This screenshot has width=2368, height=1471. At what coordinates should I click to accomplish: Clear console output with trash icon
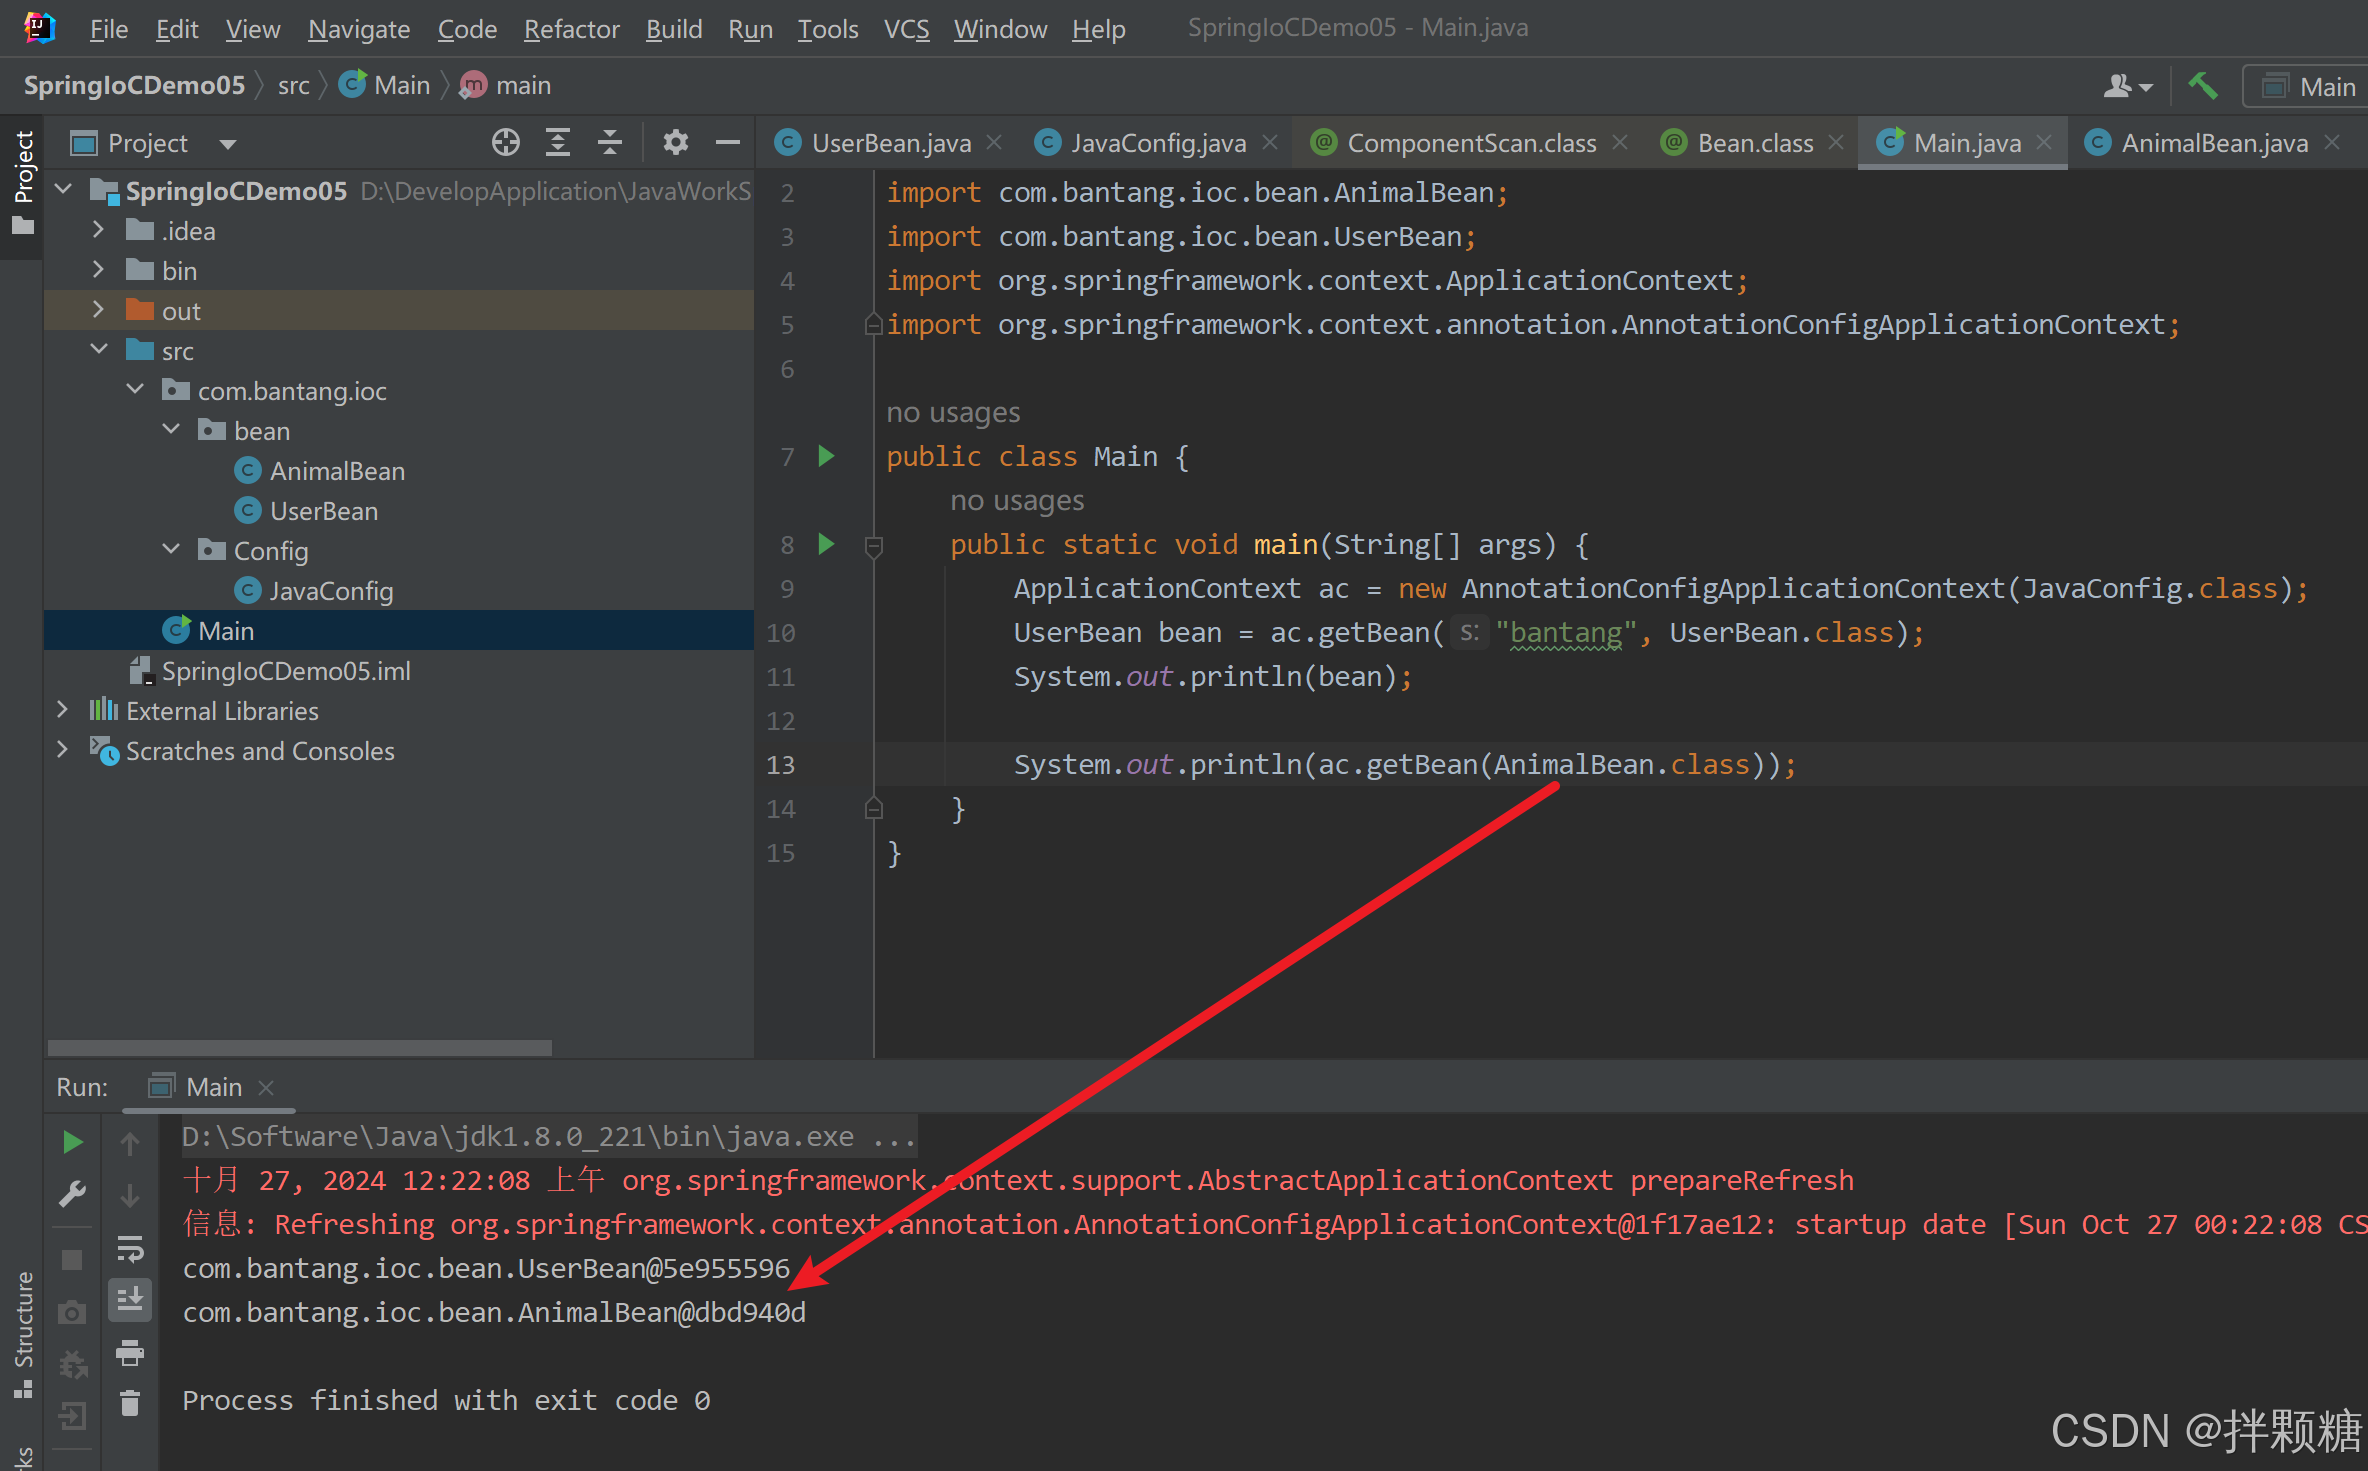click(130, 1404)
